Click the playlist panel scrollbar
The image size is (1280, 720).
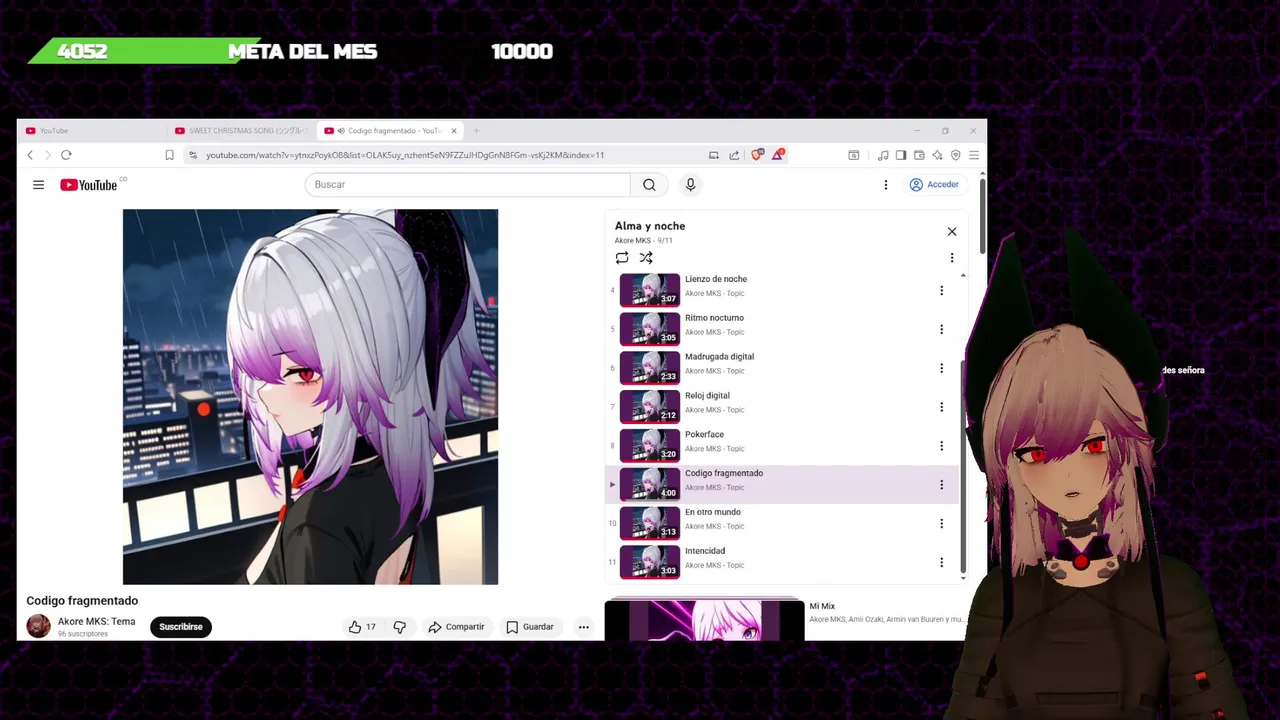pyautogui.click(x=963, y=468)
